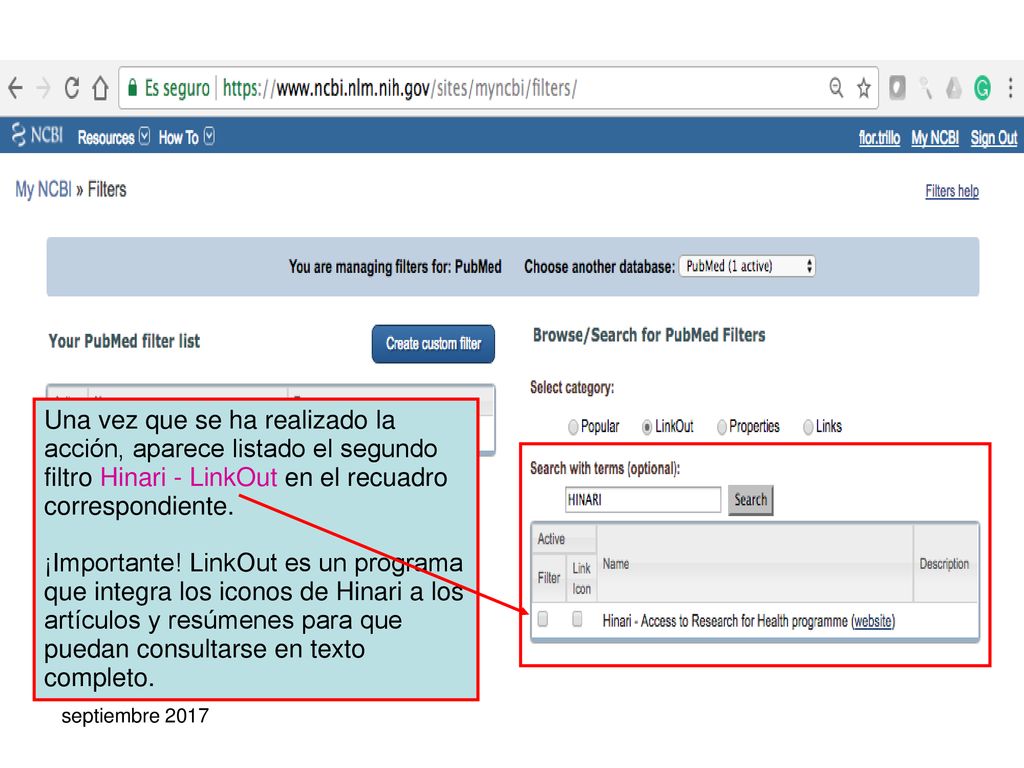Open the Hinari website link
Image resolution: width=1024 pixels, height=768 pixels.
click(x=872, y=621)
